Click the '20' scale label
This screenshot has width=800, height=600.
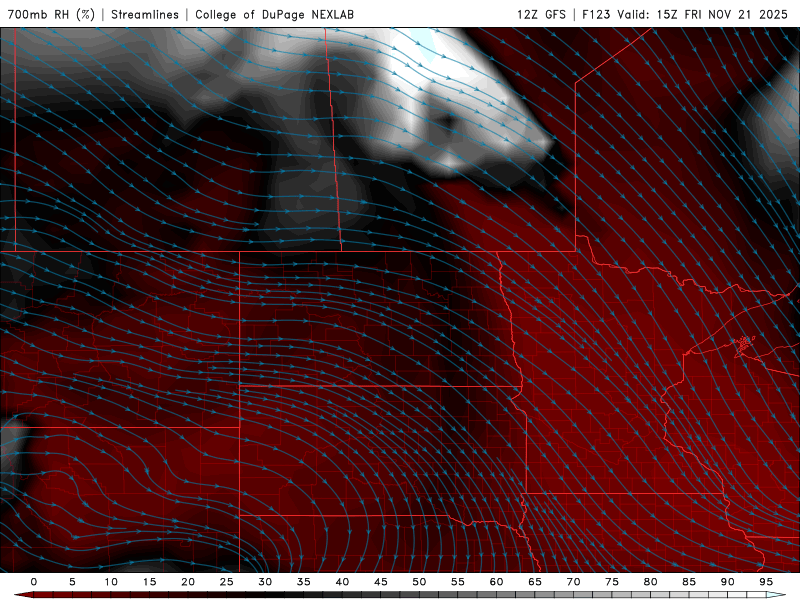pos(188,582)
